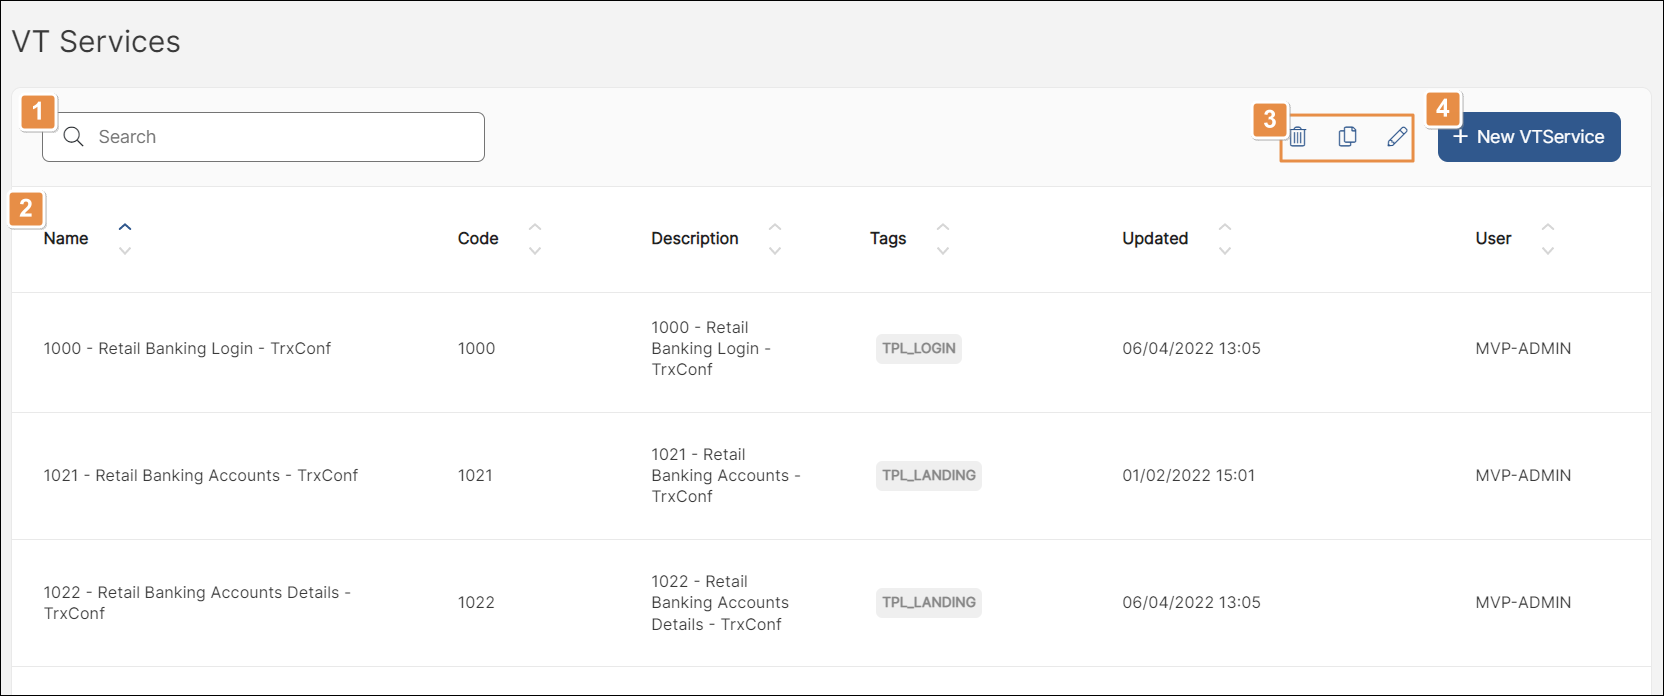The image size is (1664, 696).
Task: Click TPL_LANDING tag in 1021 row
Action: point(929,476)
